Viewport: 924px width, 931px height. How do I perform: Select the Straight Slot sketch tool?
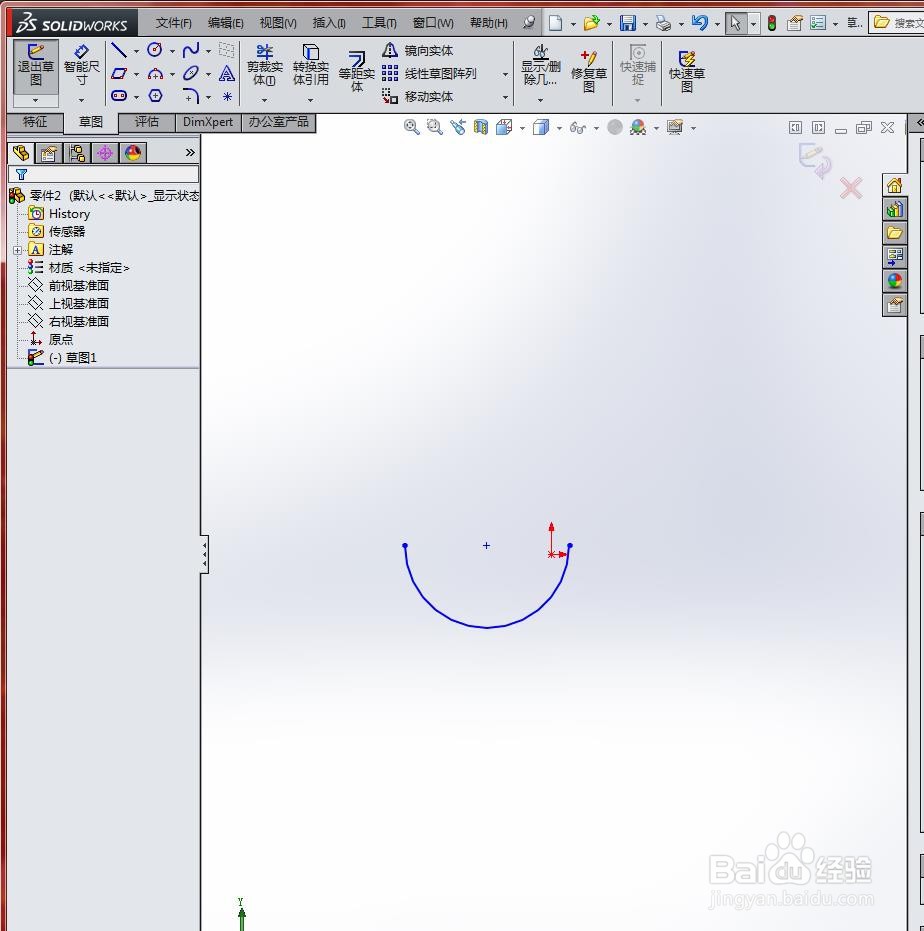click(119, 96)
